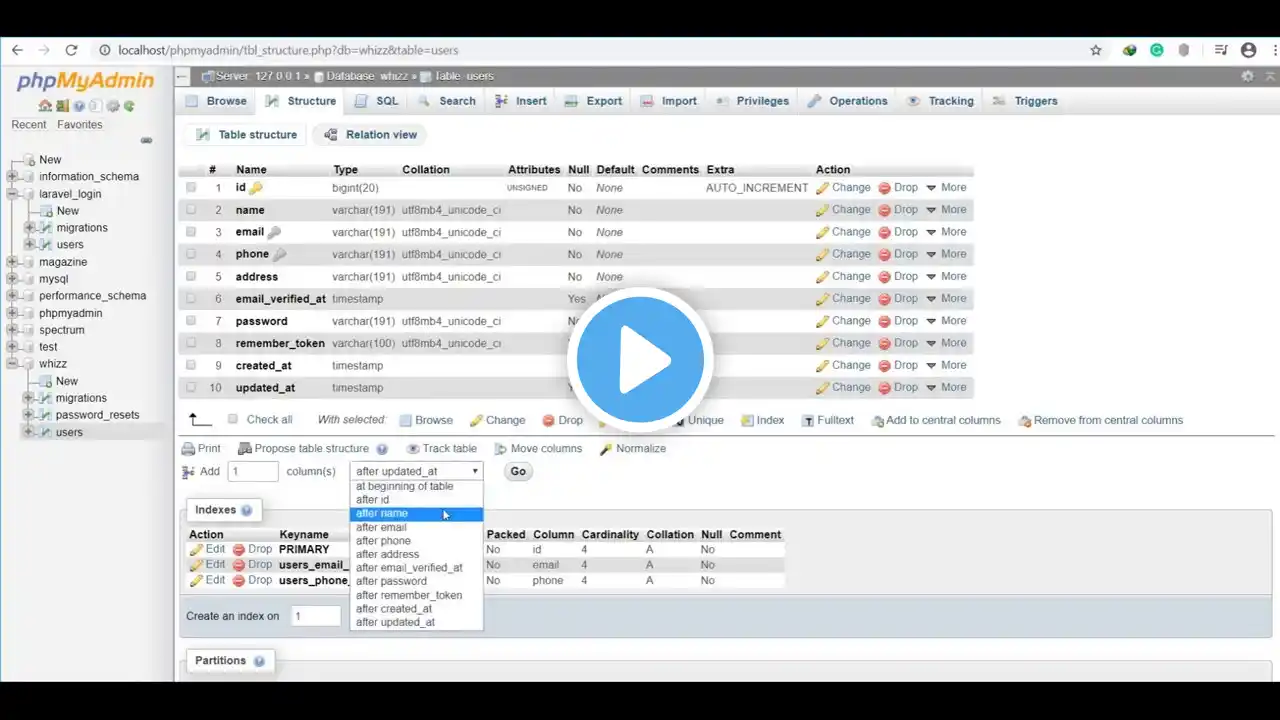Expand the mysql database node
Viewport: 1280px width, 720px height.
12,279
